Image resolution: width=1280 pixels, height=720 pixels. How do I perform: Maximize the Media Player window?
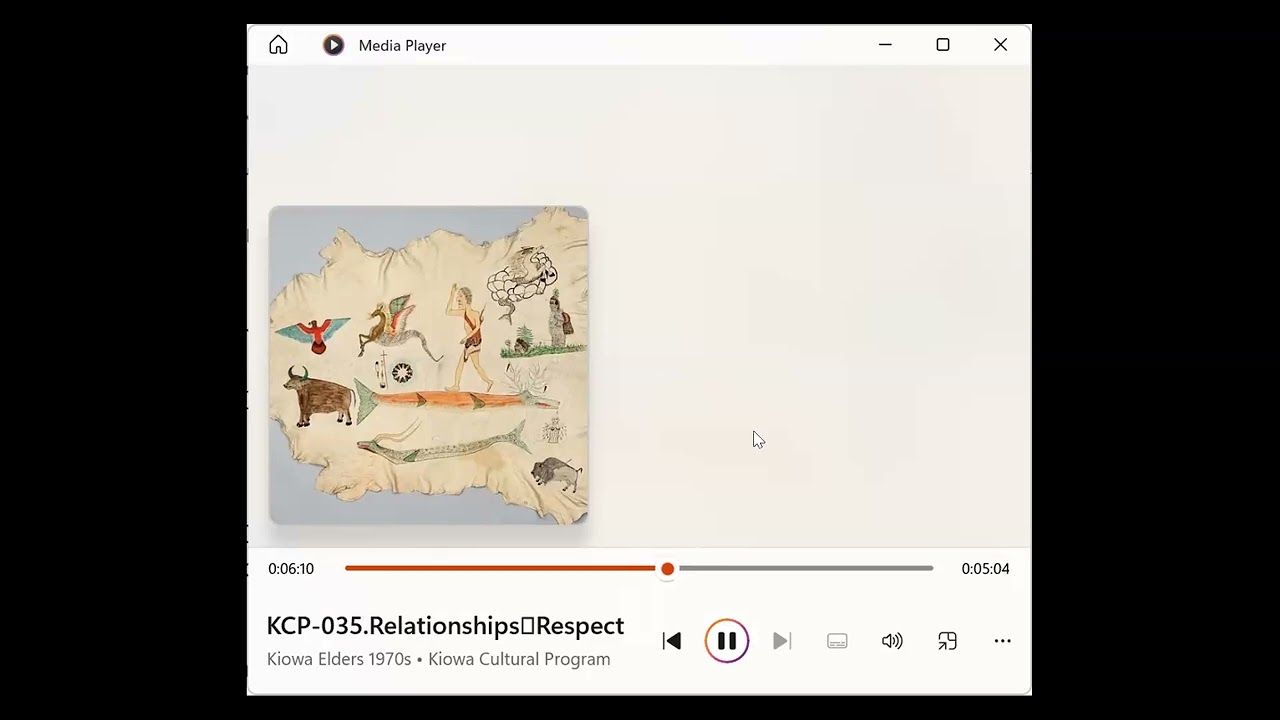(942, 45)
